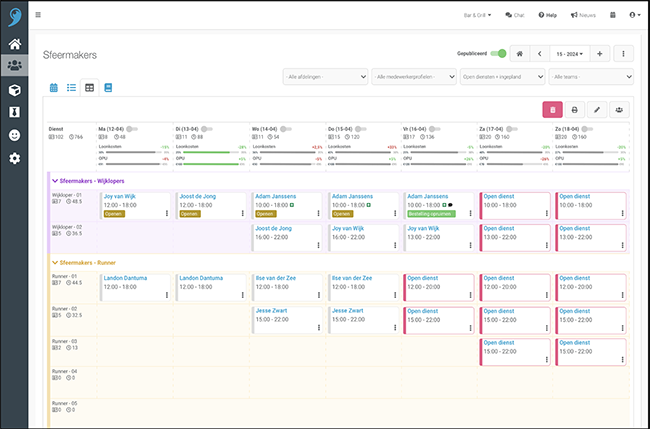Open settings gear in the sidebar

click(15, 159)
